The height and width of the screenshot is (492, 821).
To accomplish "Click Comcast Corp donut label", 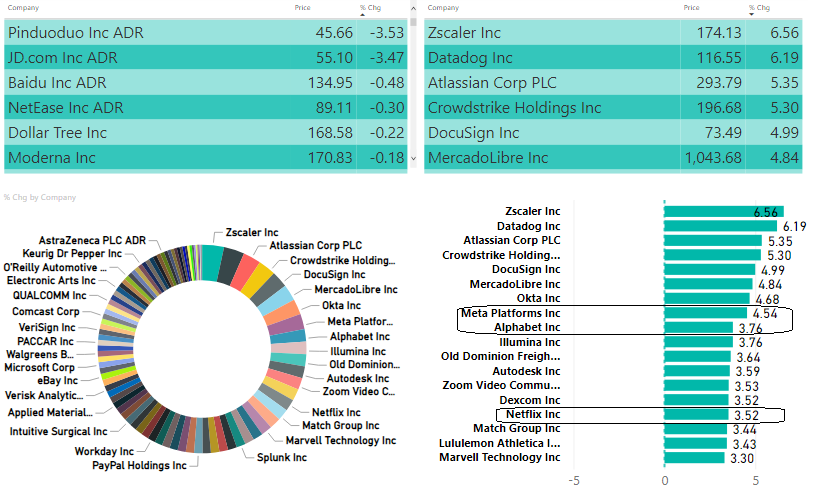I will (x=46, y=311).
